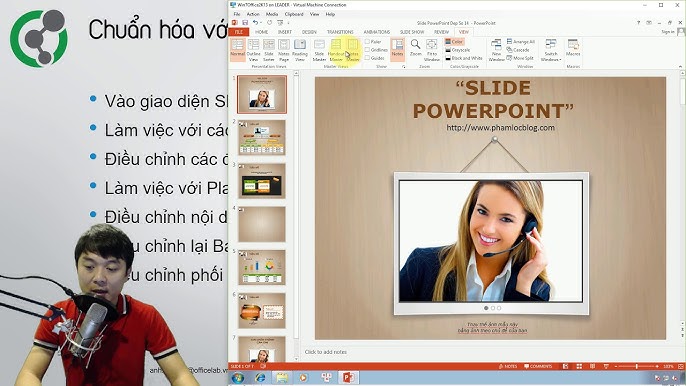
Task: Fit slide to current window status icon
Action: pyautogui.click(x=681, y=366)
